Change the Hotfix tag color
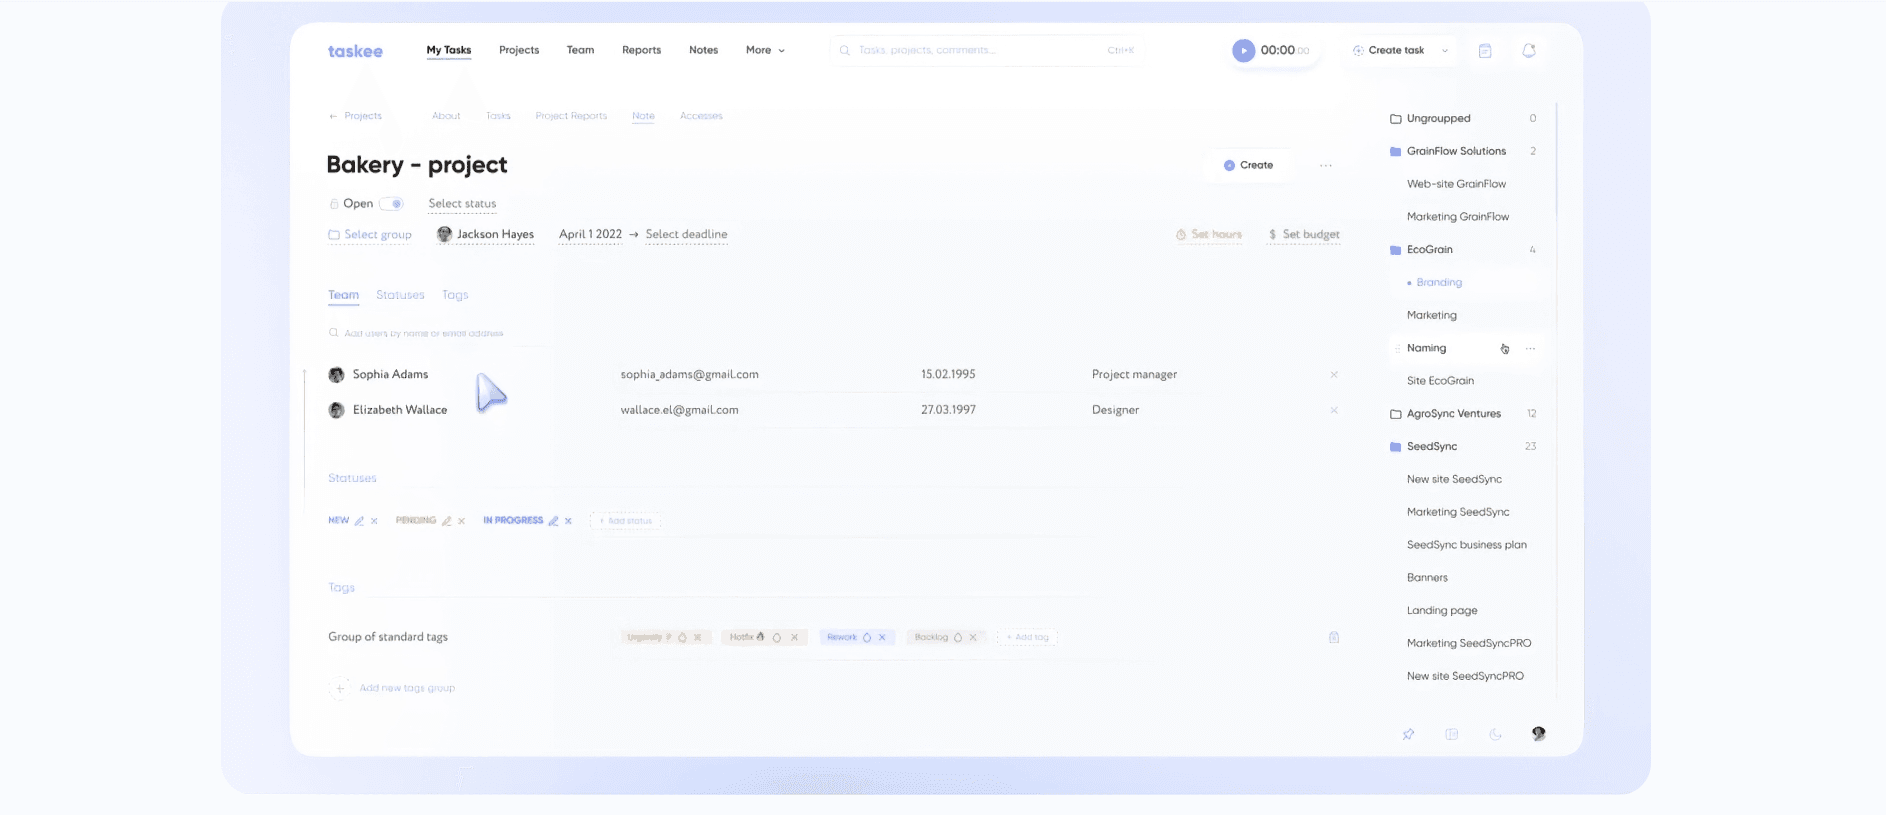 (x=776, y=637)
